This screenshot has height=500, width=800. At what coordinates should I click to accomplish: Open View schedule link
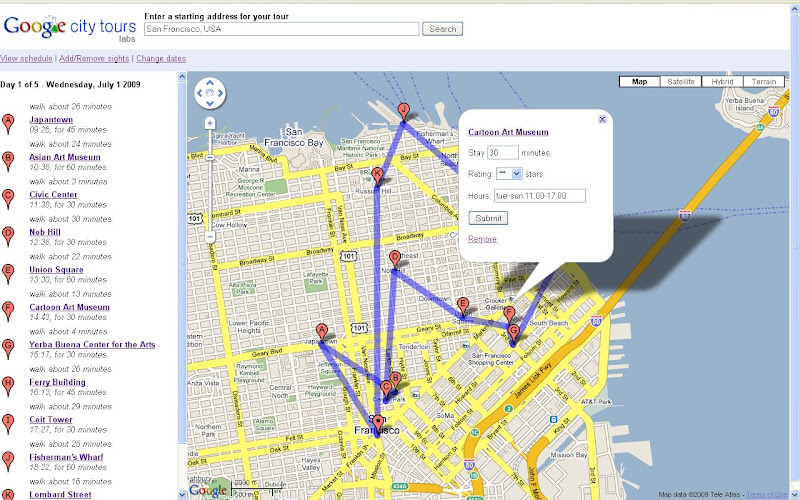point(26,59)
